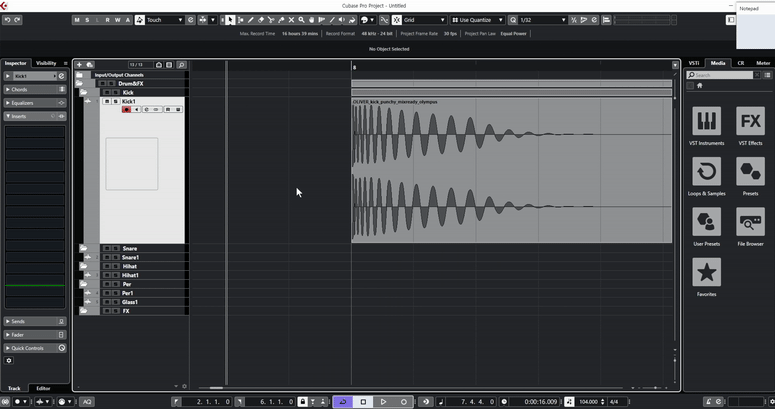The image size is (775, 409).
Task: Click the transport Stop button
Action: click(363, 402)
